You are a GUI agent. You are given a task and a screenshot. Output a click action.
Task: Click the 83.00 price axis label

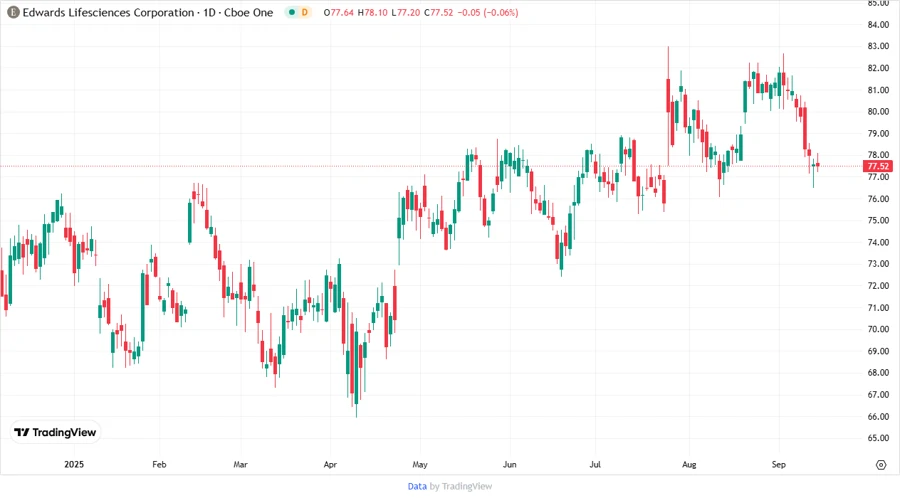tap(878, 46)
